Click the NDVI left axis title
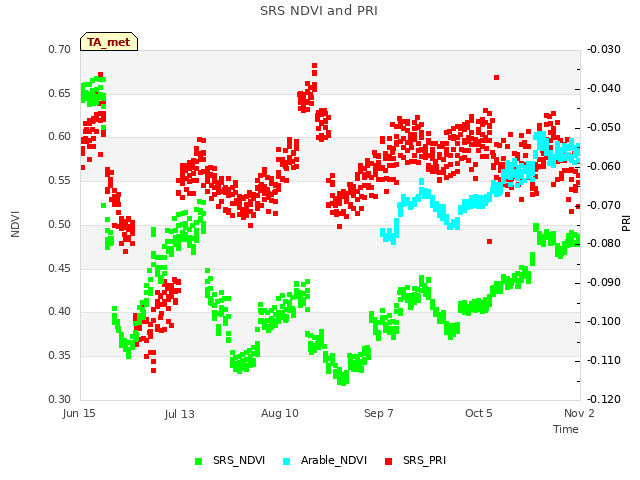The height and width of the screenshot is (480, 640). tap(15, 224)
